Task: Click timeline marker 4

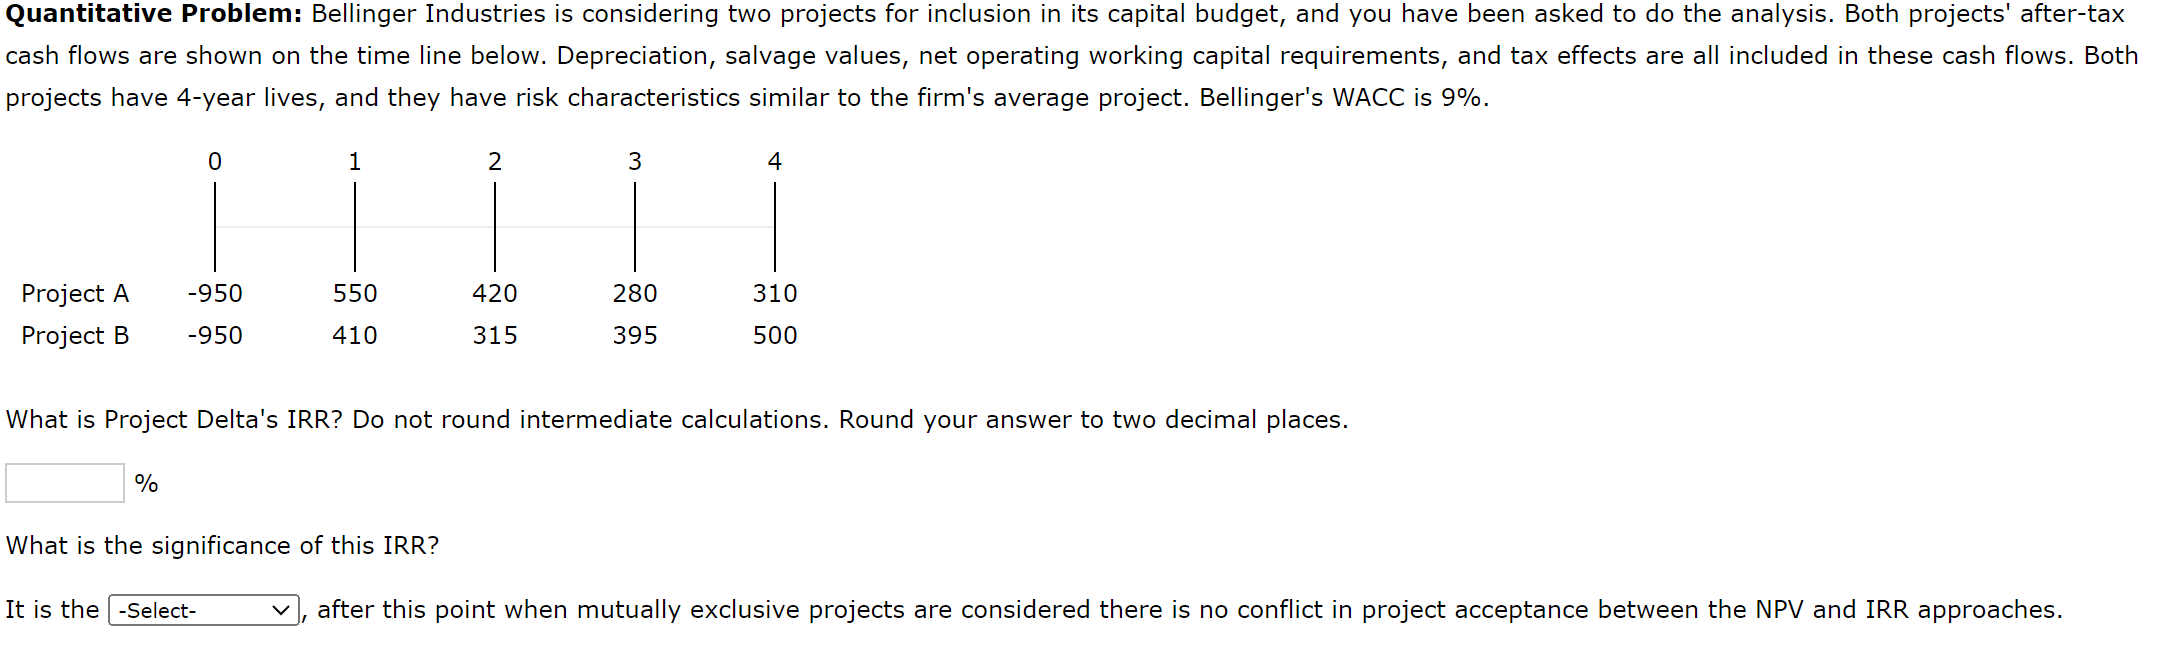Action: click(774, 160)
